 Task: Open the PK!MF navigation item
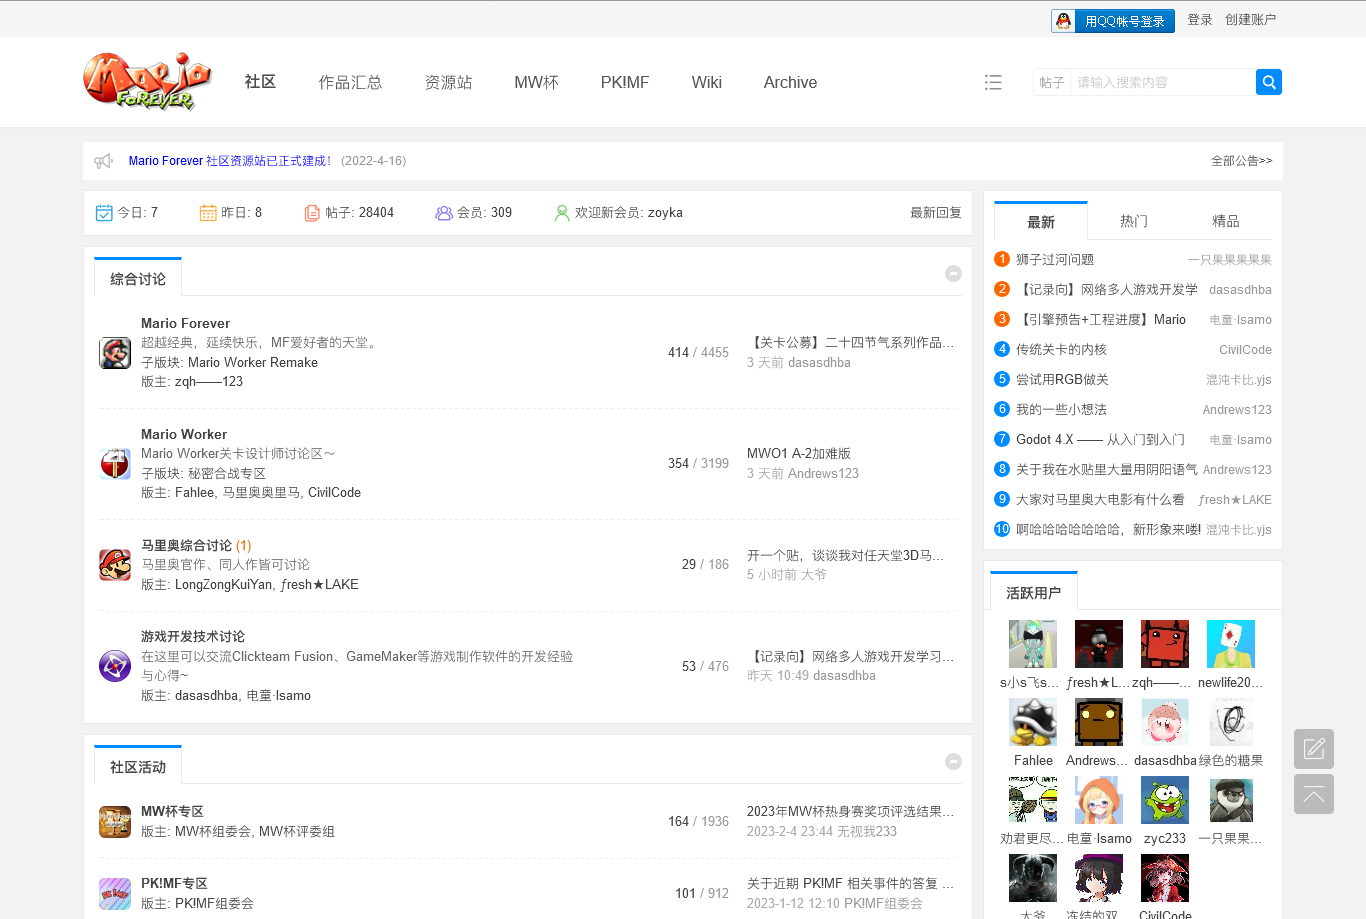point(625,82)
